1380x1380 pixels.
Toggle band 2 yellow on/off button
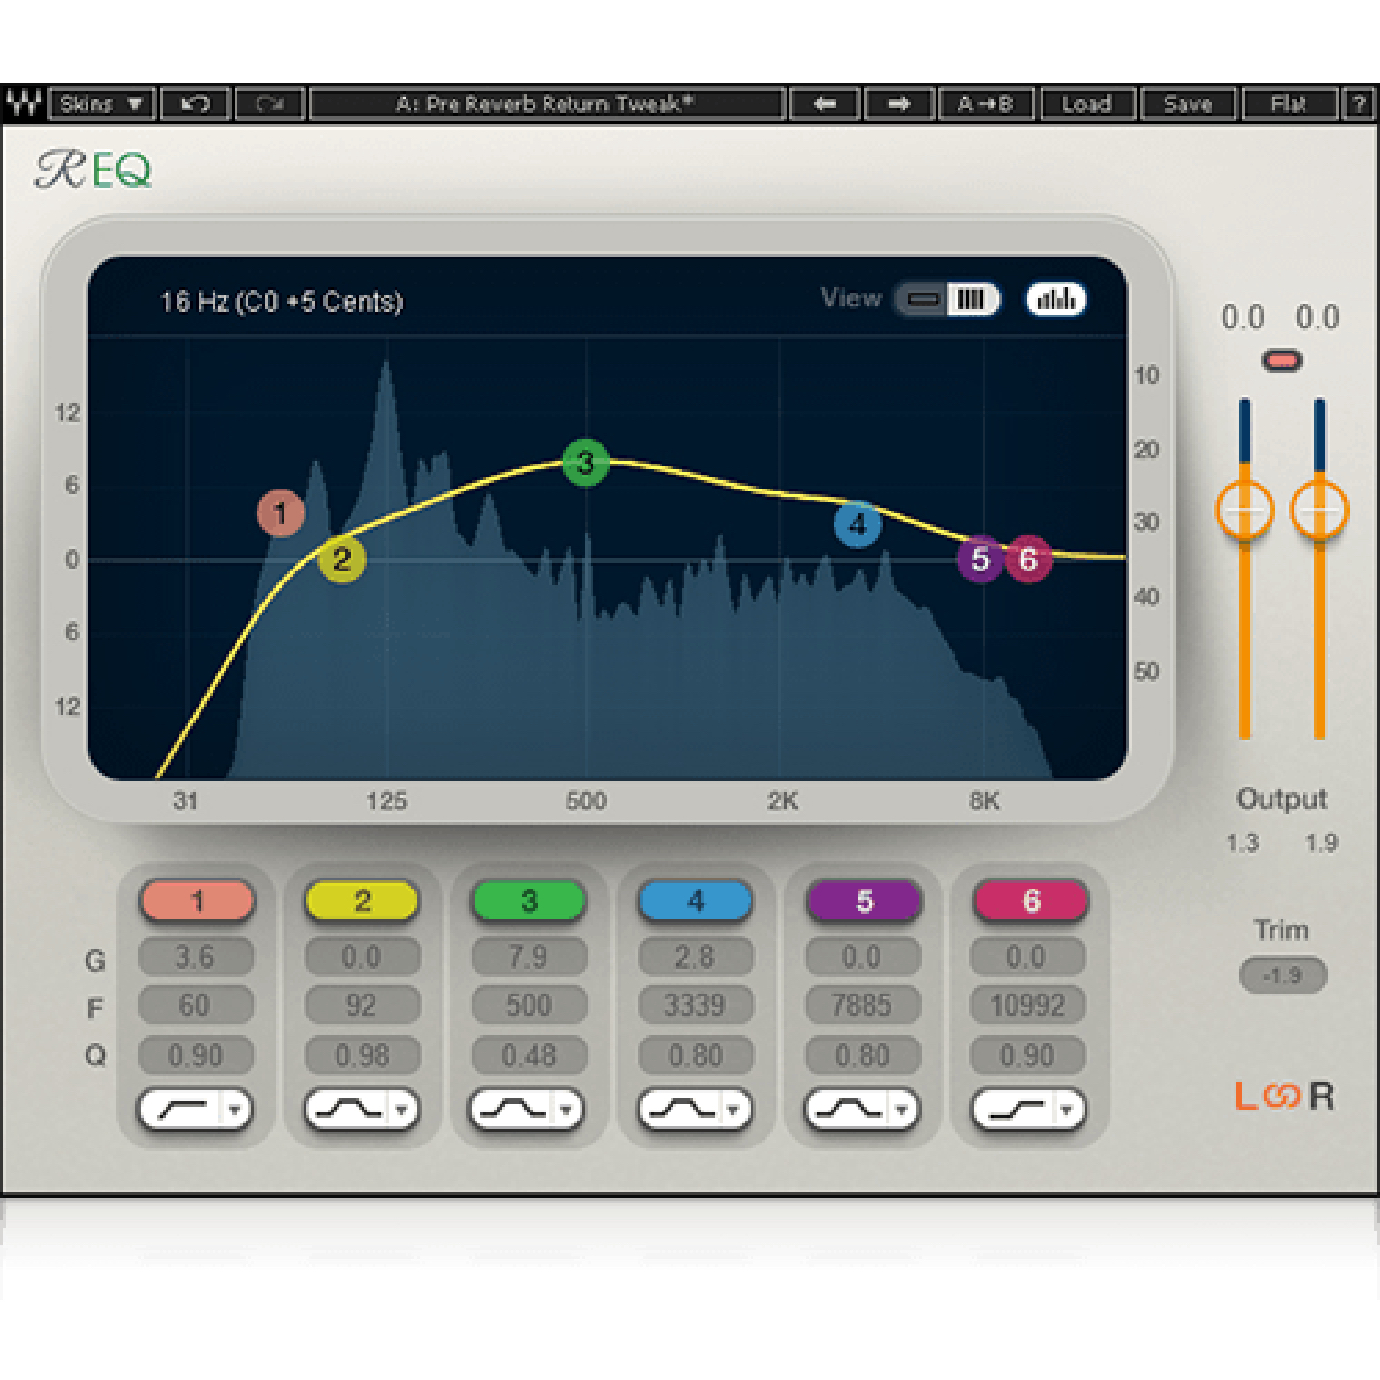(362, 901)
